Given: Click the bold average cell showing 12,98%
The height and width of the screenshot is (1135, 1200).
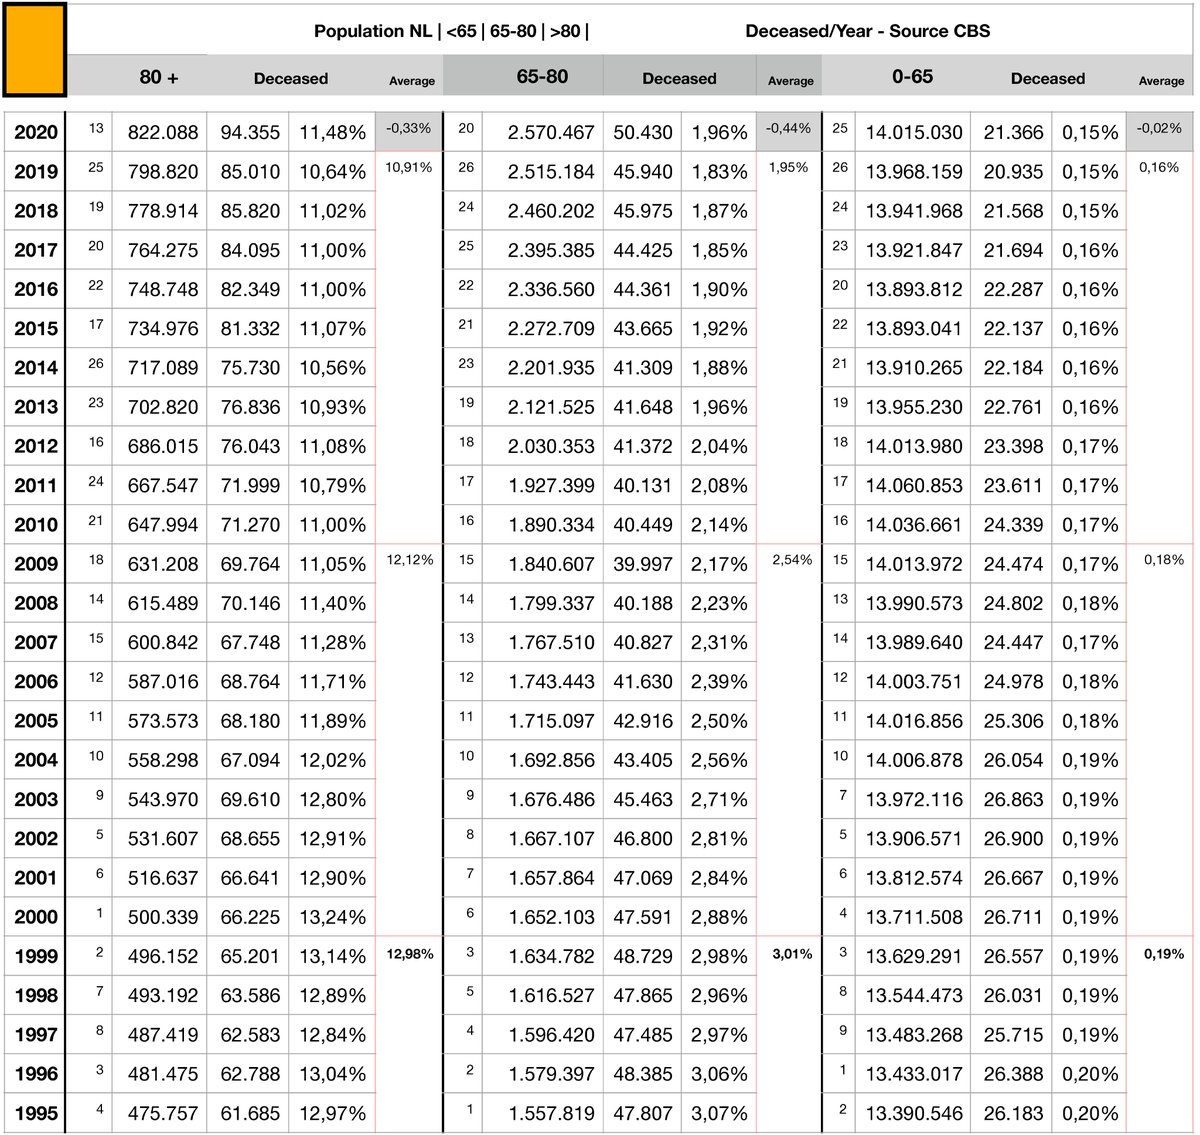Looking at the screenshot, I should coord(409,954).
